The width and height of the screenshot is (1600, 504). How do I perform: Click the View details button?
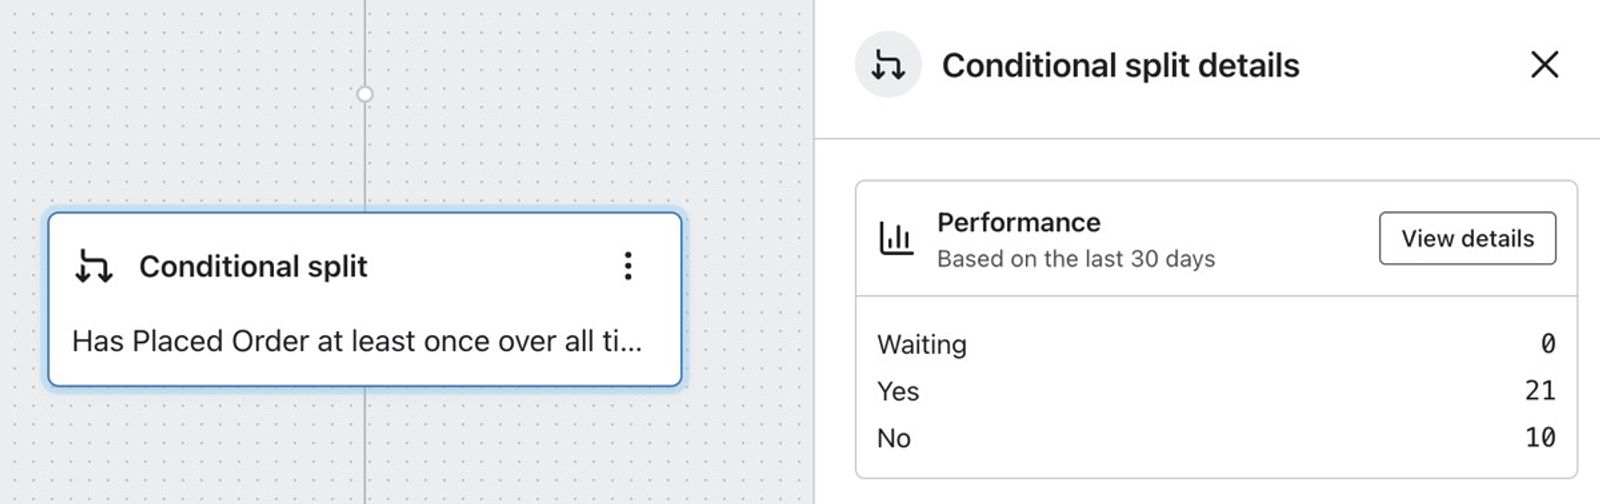click(x=1467, y=238)
